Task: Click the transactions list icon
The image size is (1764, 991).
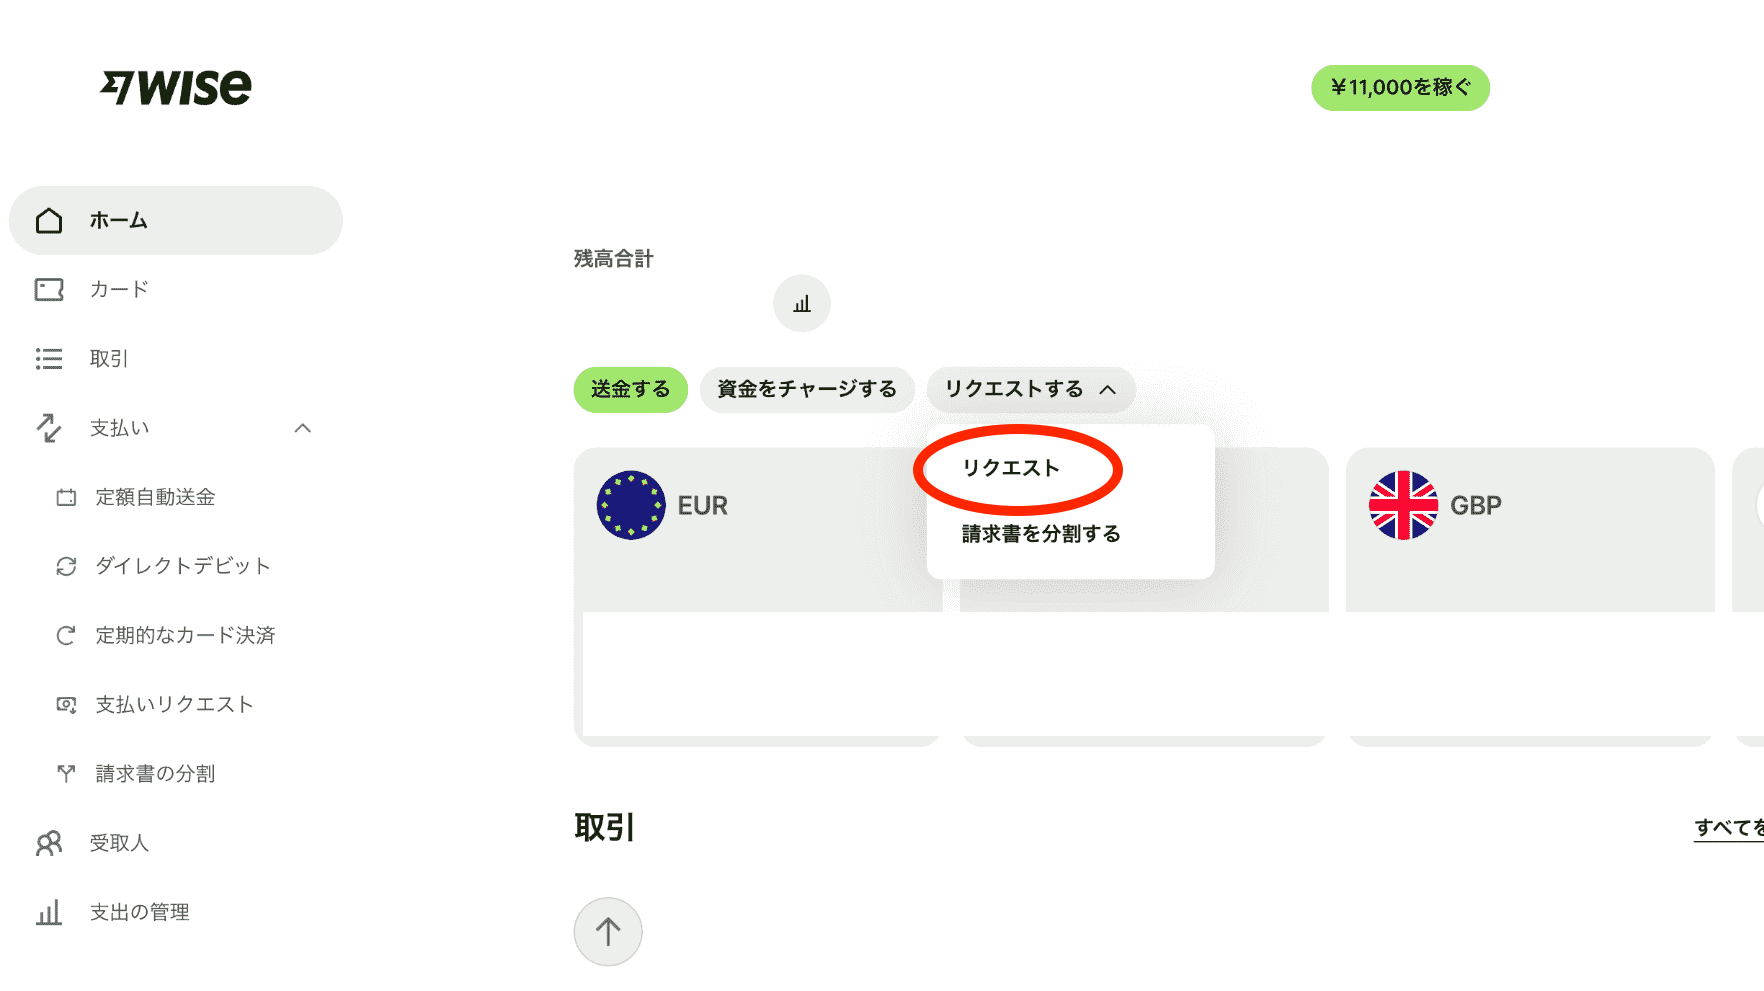Action: [49, 359]
